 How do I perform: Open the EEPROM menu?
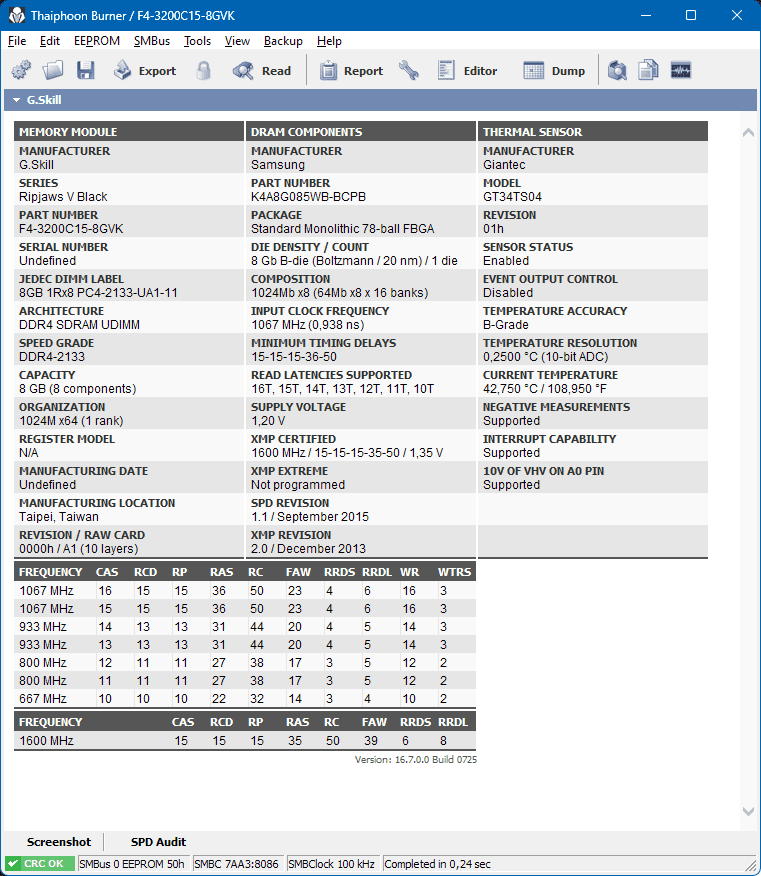pyautogui.click(x=97, y=41)
